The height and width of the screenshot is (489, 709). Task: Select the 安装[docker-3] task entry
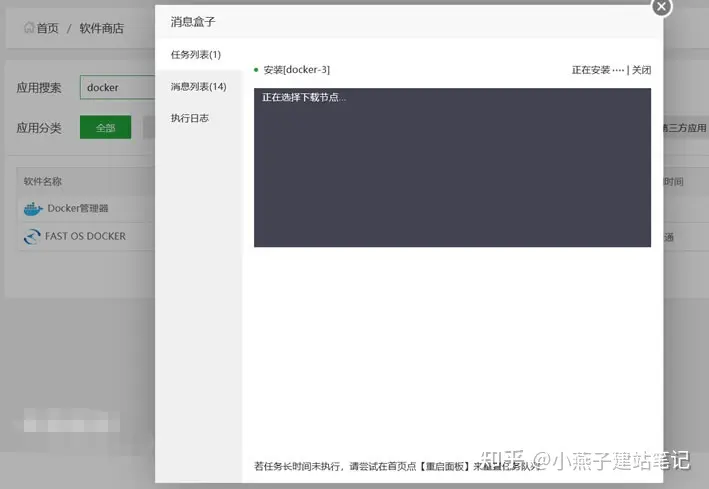click(x=297, y=70)
